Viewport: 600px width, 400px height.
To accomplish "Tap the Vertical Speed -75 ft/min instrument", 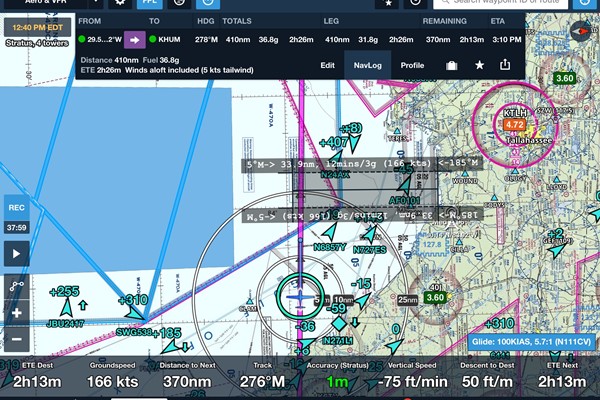I will coord(412,375).
